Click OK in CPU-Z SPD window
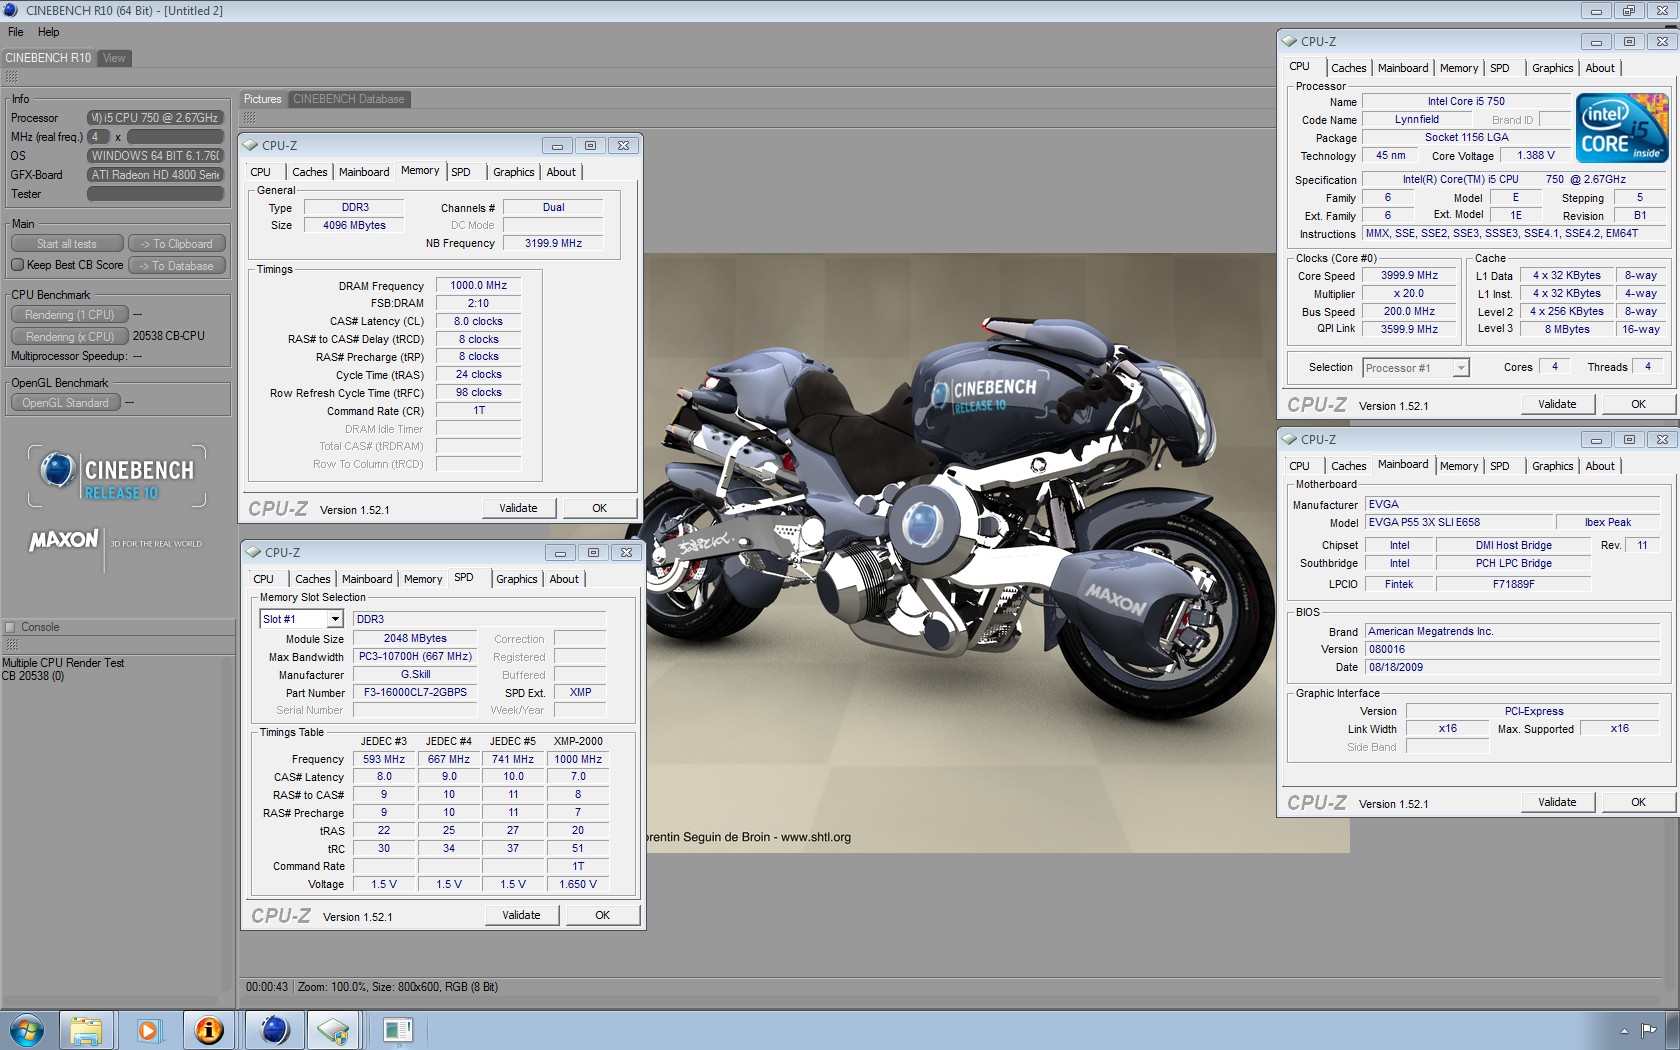Viewport: 1680px width, 1050px height. click(603, 915)
